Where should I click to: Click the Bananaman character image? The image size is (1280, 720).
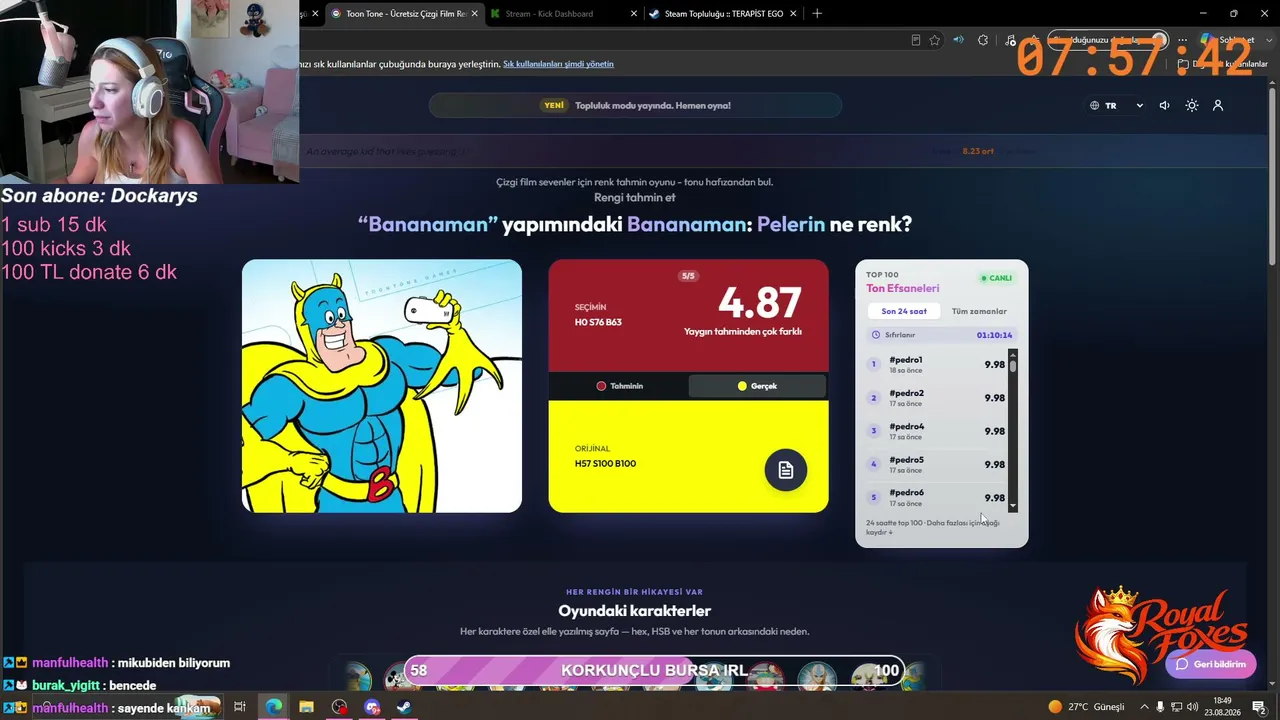[x=382, y=386]
